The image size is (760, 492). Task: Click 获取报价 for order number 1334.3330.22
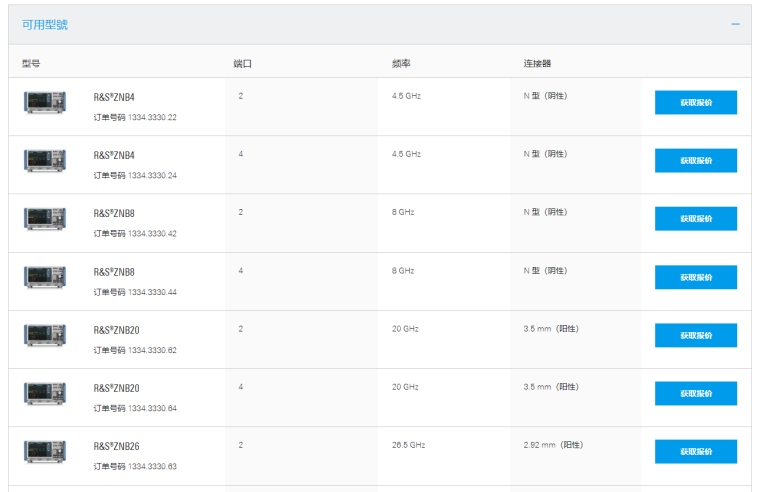(695, 102)
